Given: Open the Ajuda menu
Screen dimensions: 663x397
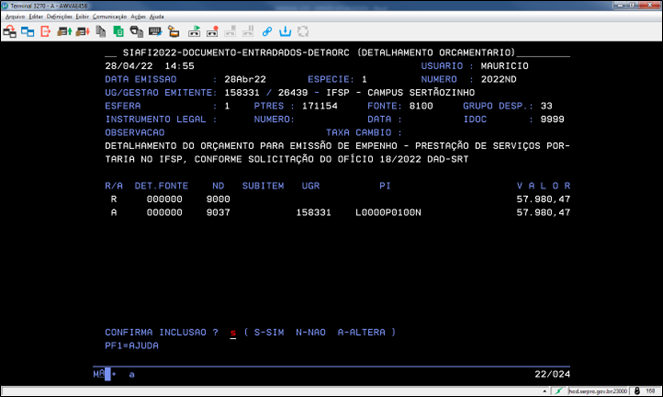Looking at the screenshot, I should 156,16.
